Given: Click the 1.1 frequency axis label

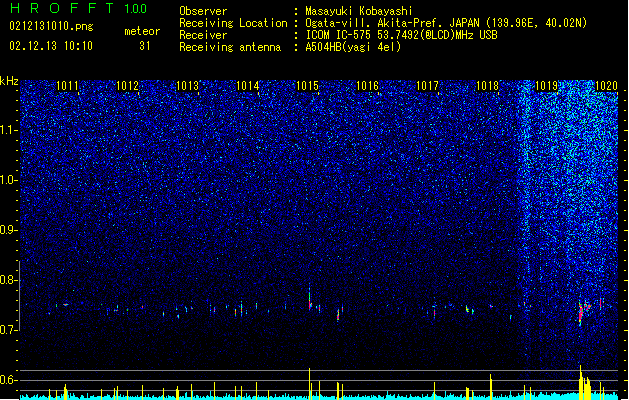Looking at the screenshot, I should point(9,130).
